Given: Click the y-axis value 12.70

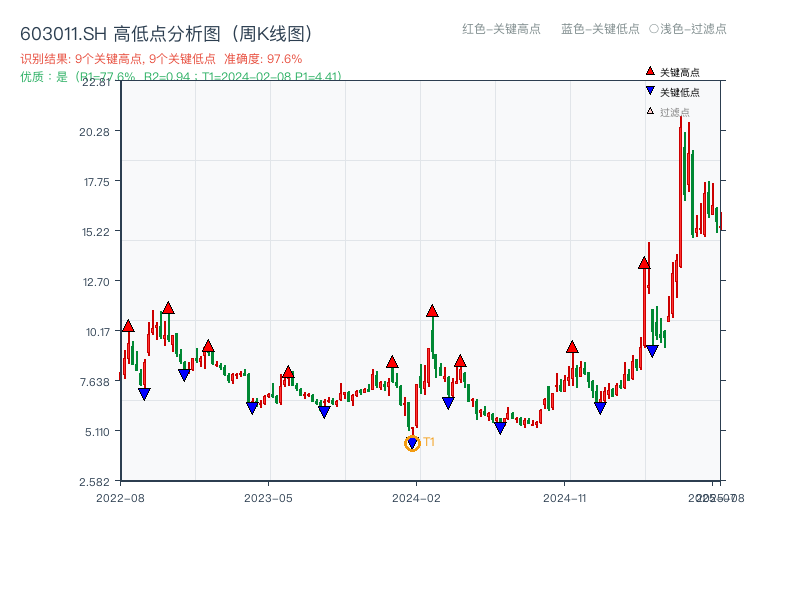Looking at the screenshot, I should click(x=96, y=282).
